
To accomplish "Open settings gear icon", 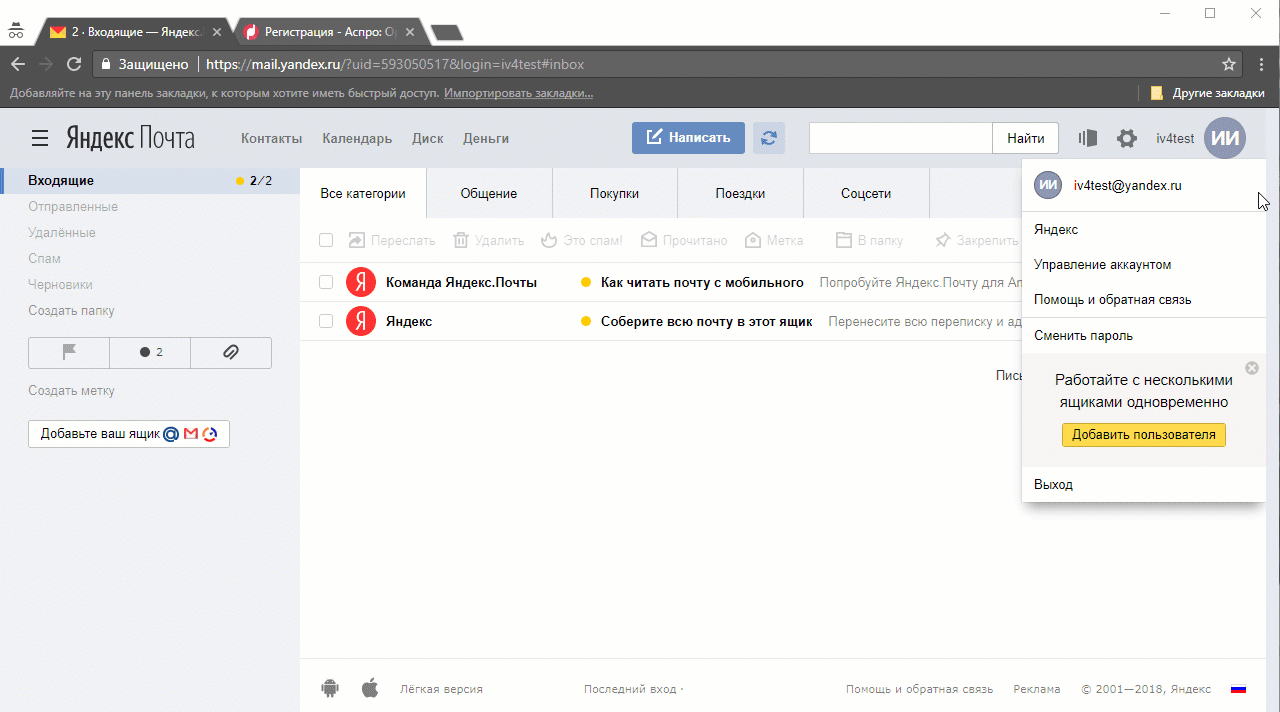I will [x=1126, y=139].
